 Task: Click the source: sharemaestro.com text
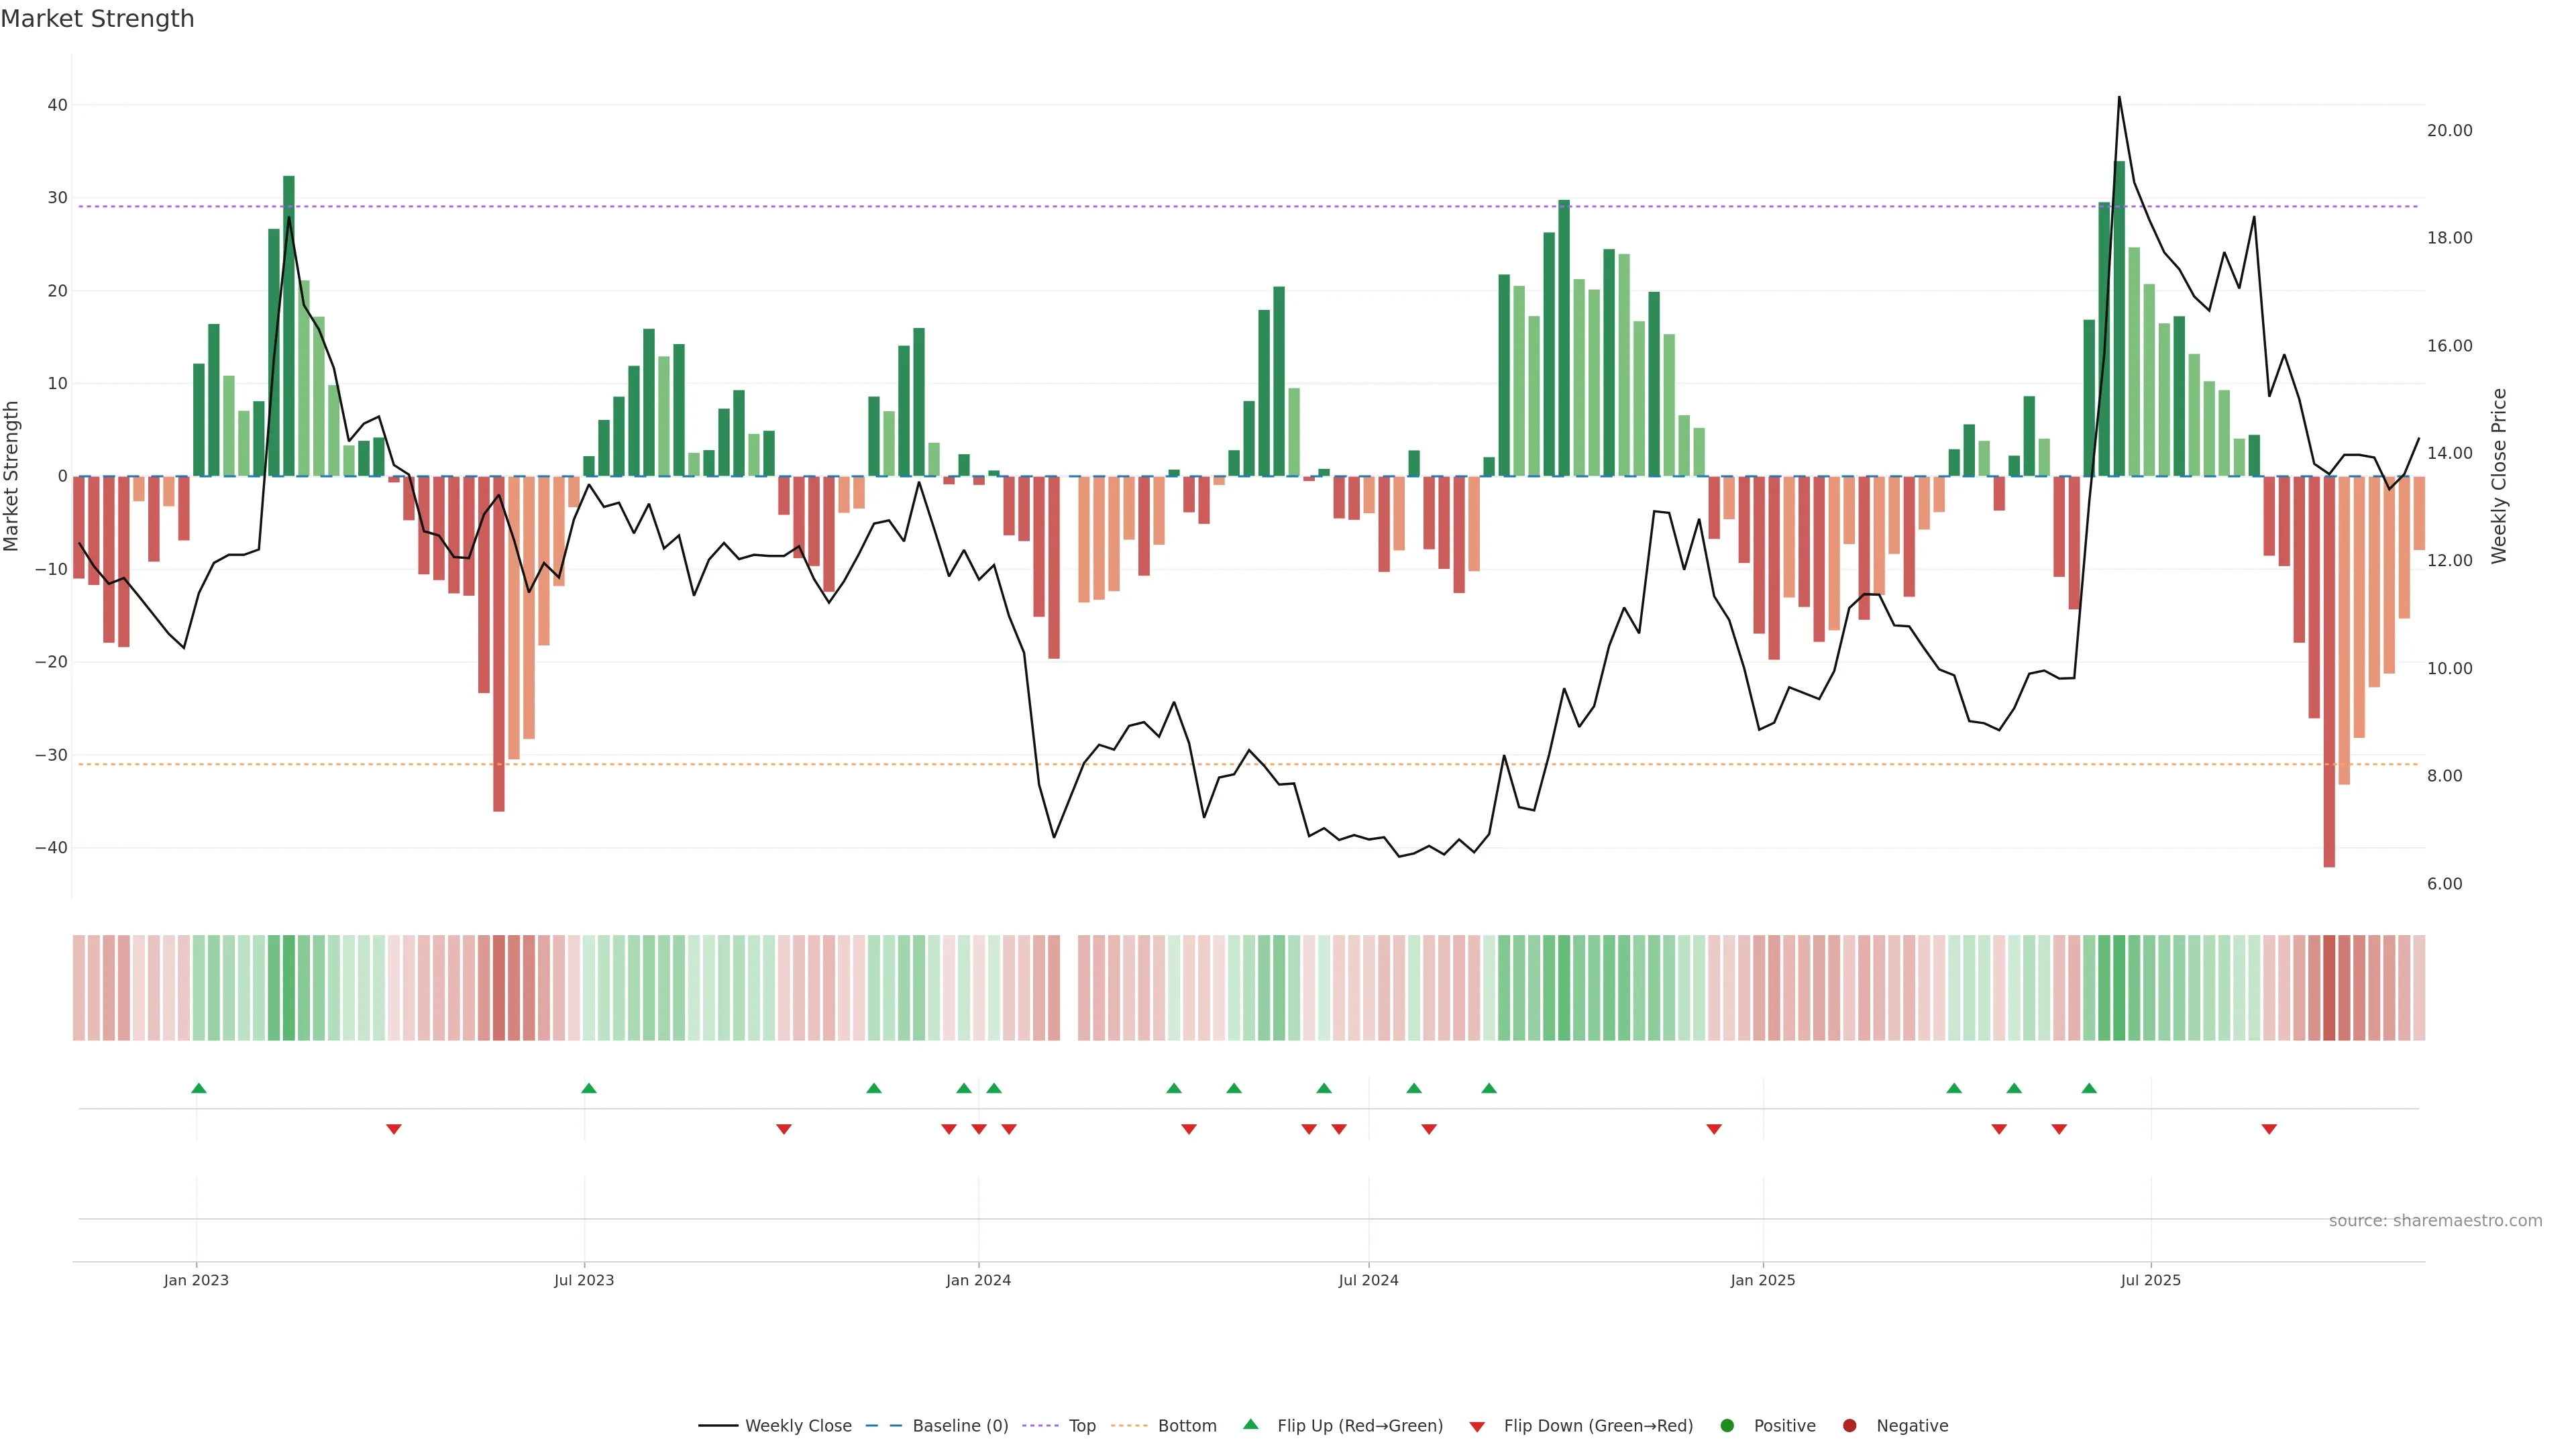(x=2435, y=1221)
